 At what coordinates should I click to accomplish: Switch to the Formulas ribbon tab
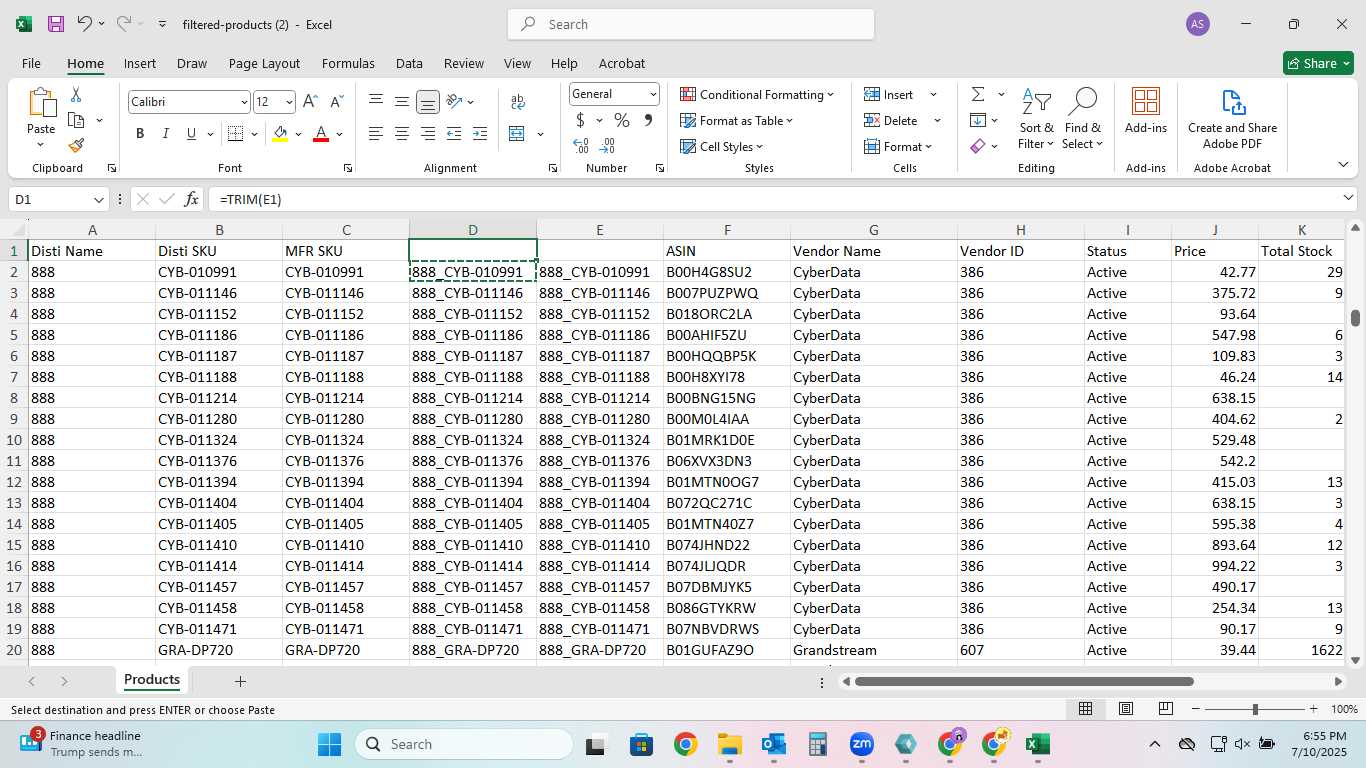point(348,63)
